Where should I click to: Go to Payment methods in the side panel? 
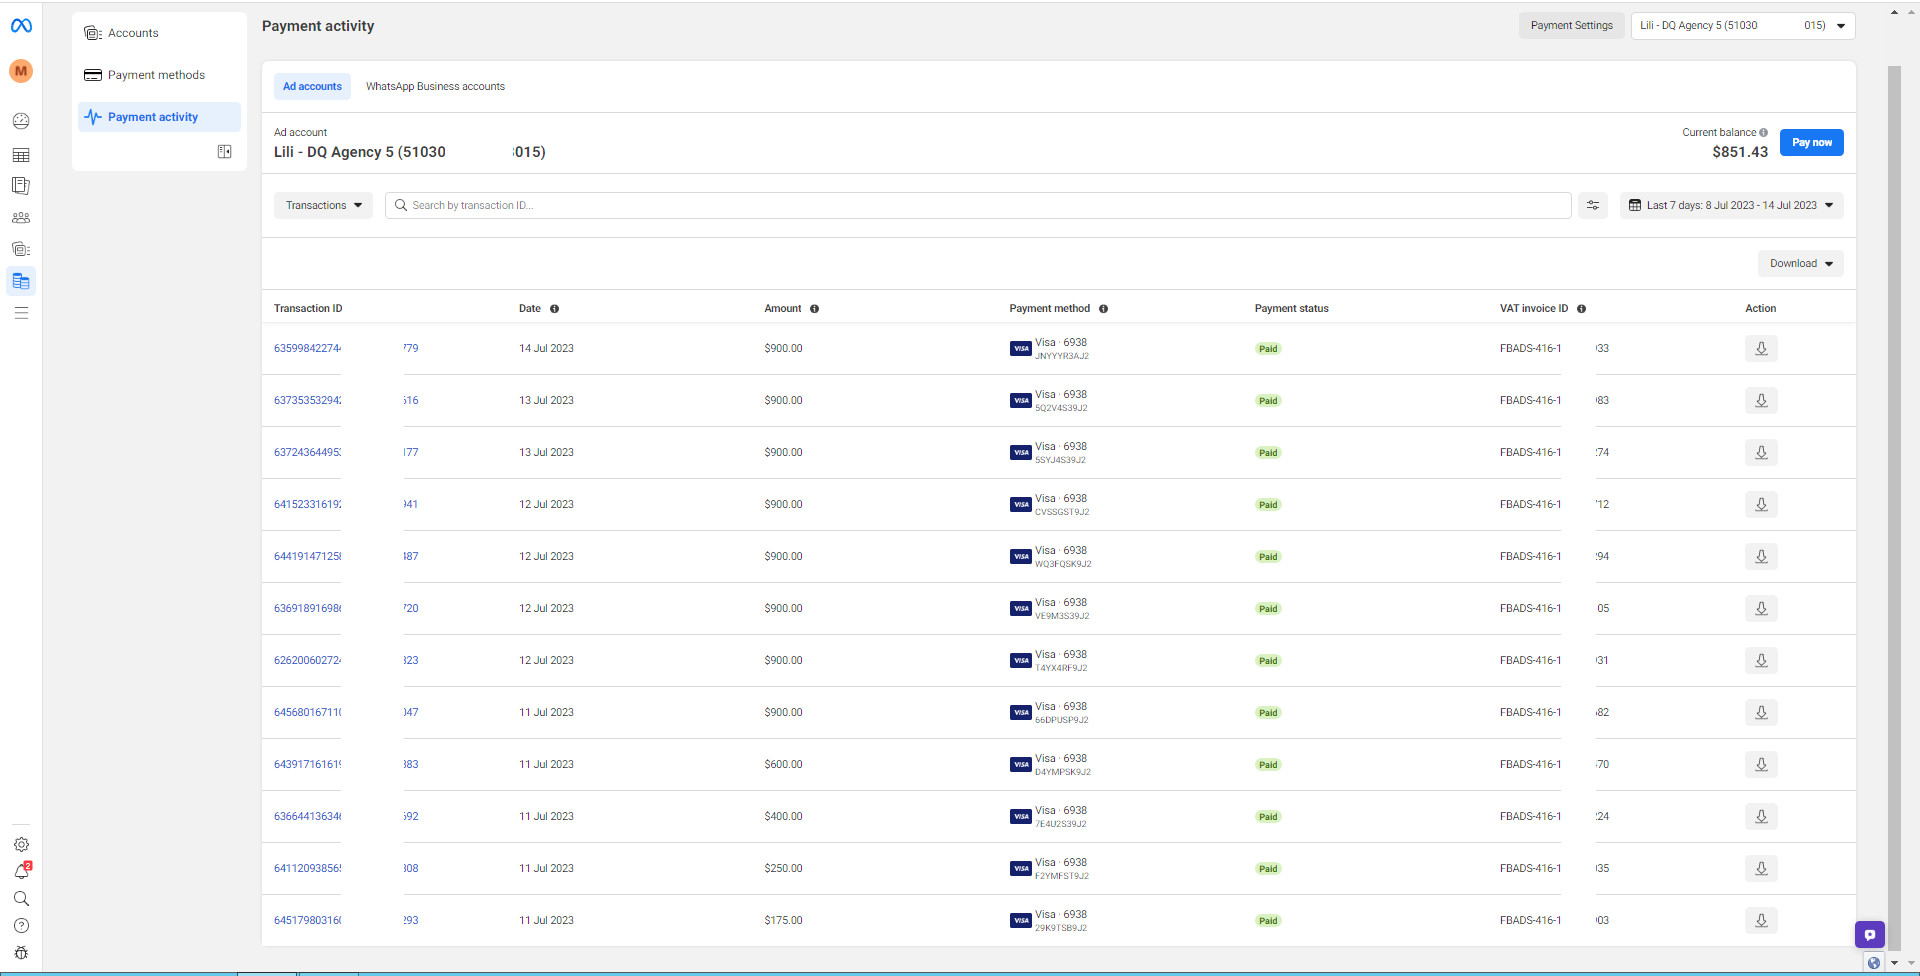[x=159, y=75]
